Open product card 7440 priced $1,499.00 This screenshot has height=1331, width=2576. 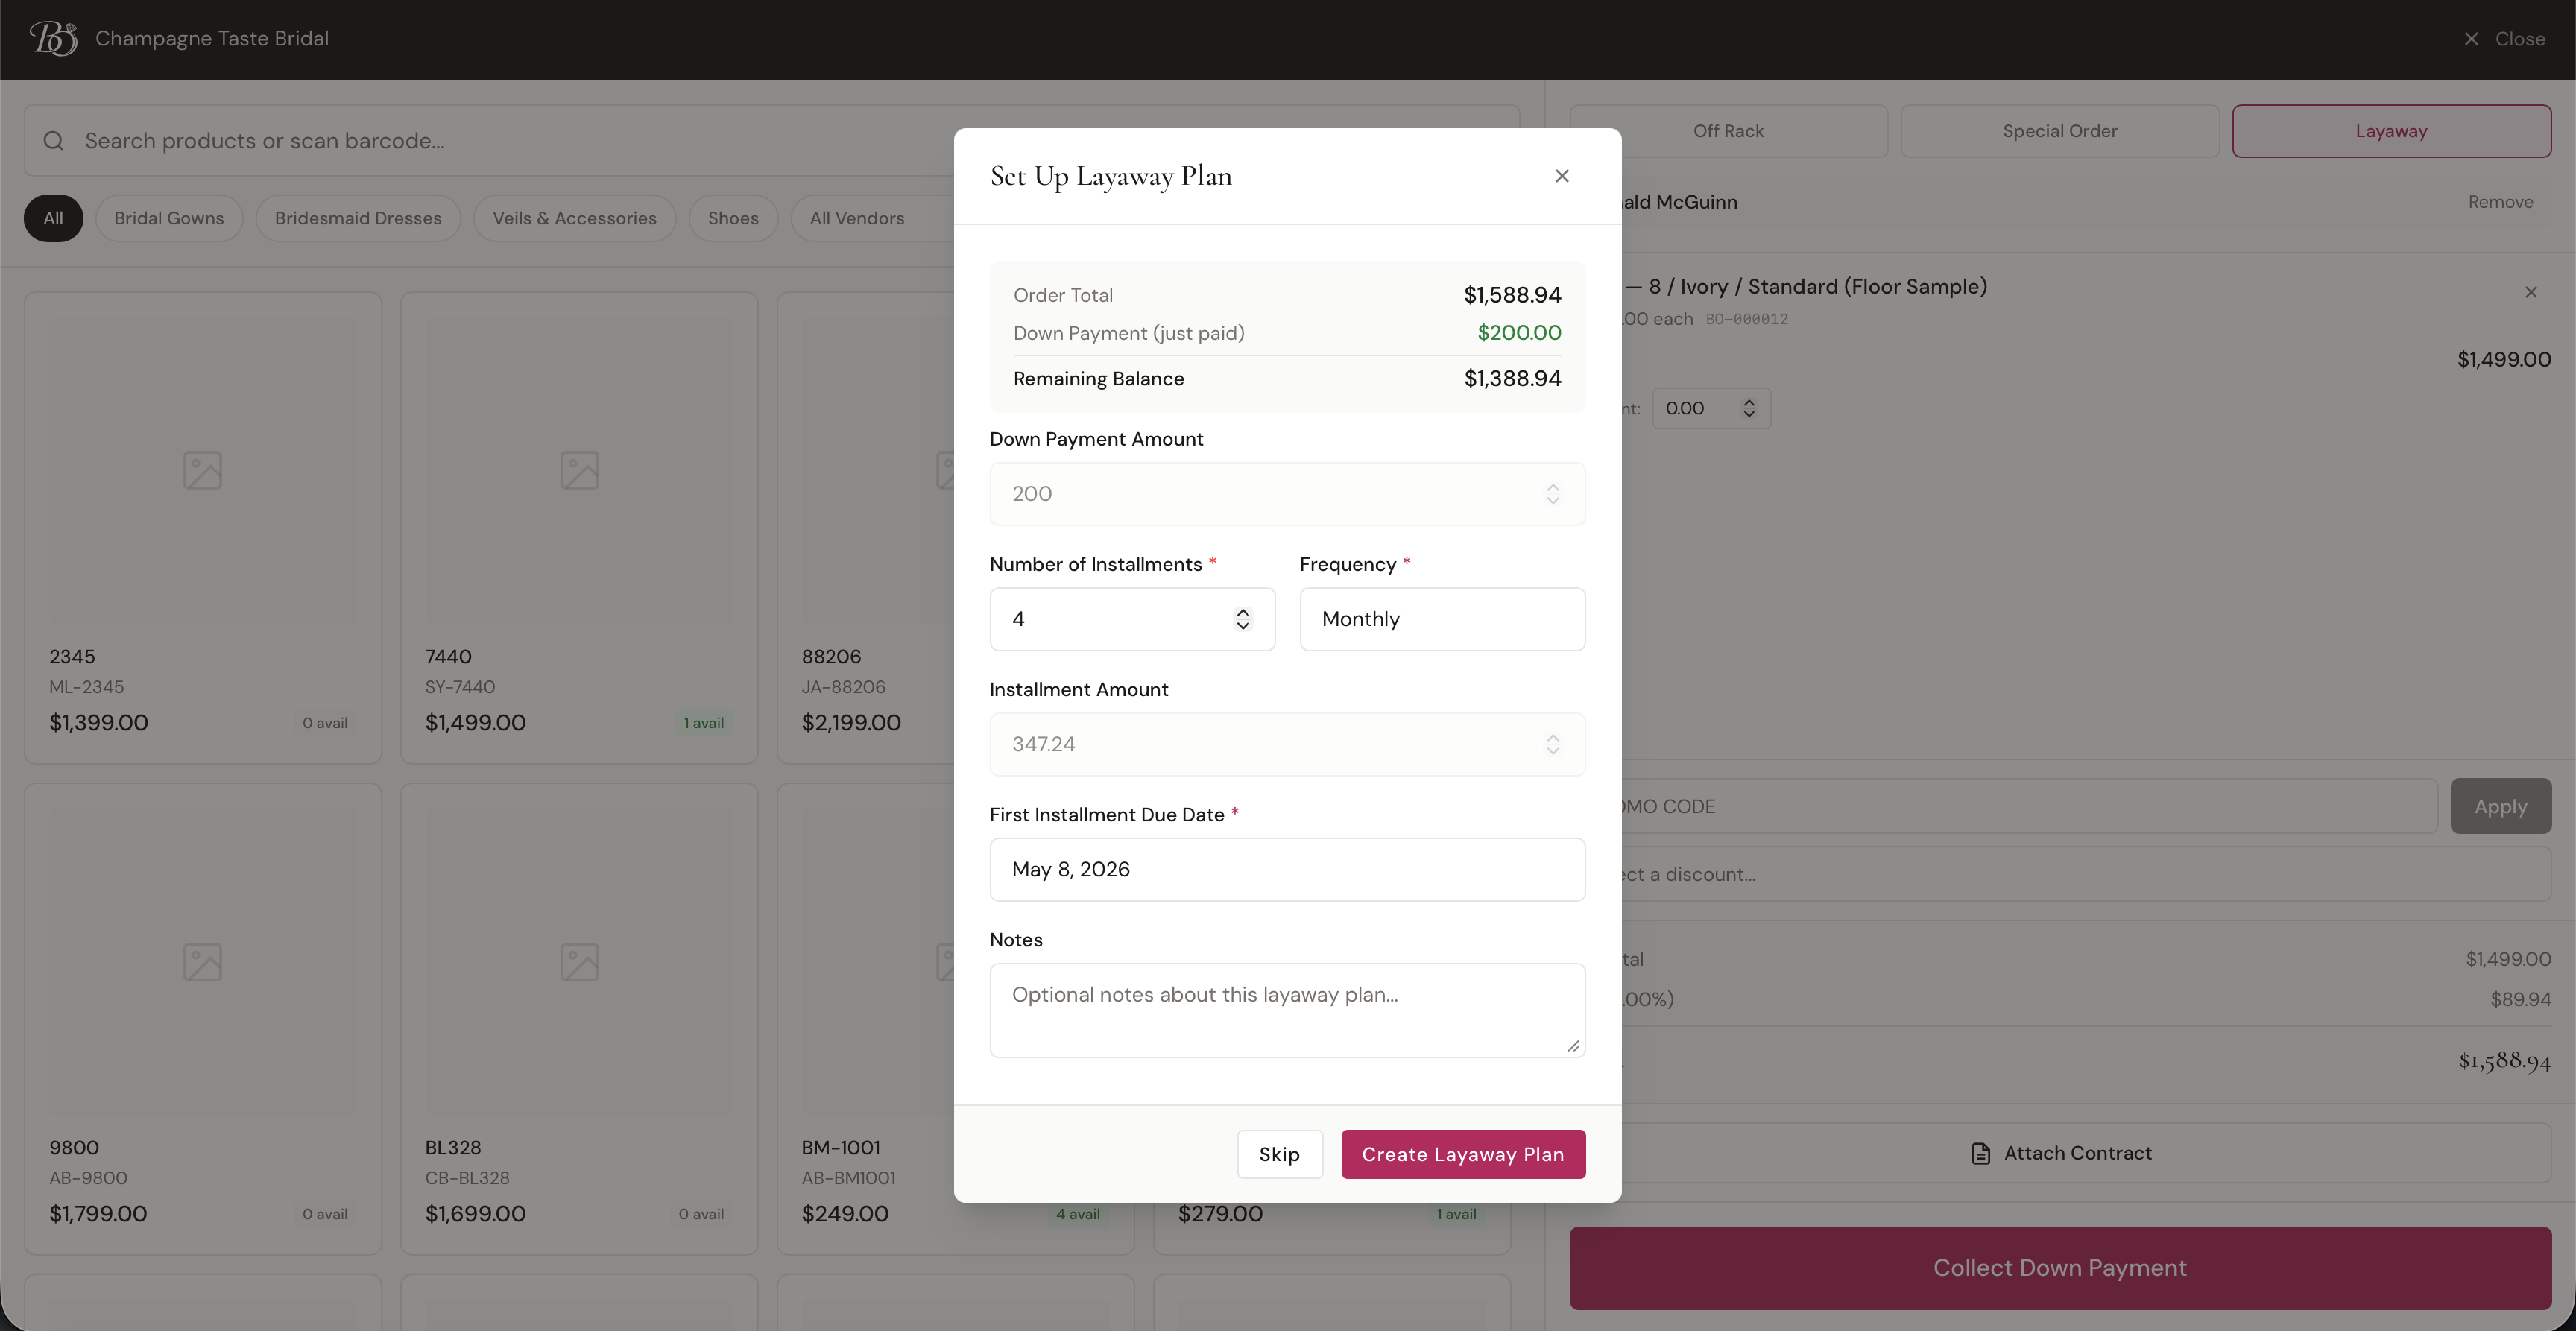pos(579,528)
